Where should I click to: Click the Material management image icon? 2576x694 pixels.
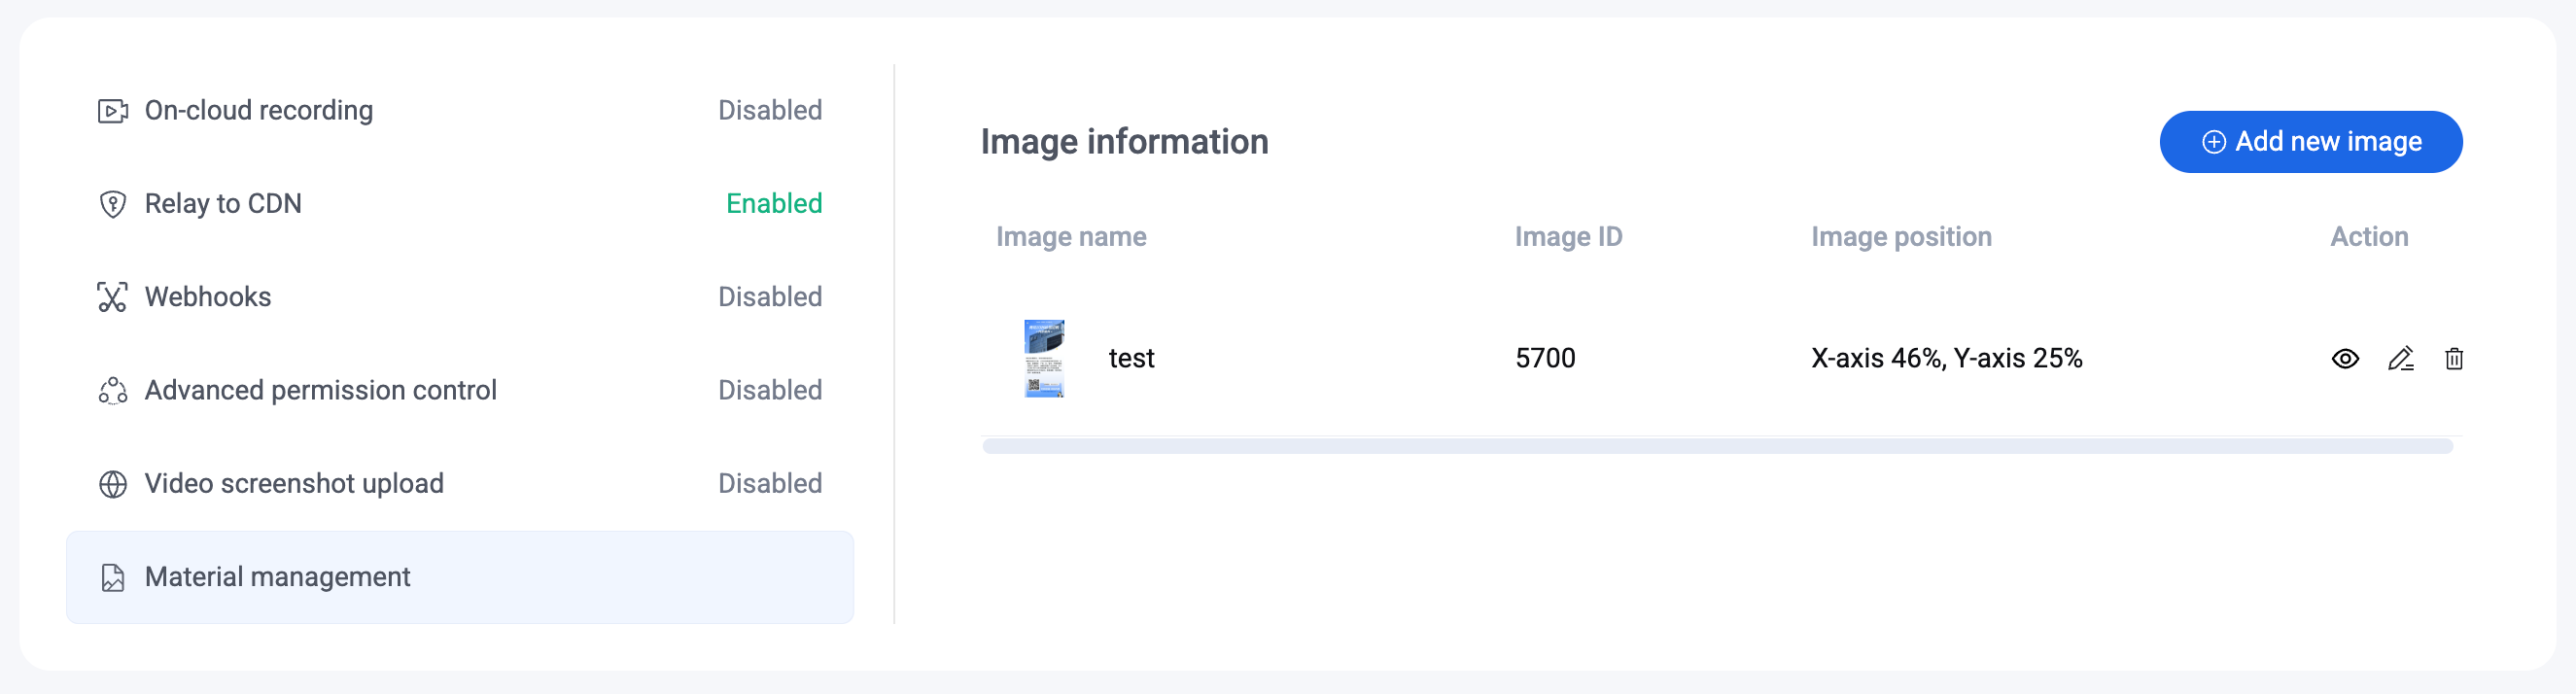(x=112, y=577)
